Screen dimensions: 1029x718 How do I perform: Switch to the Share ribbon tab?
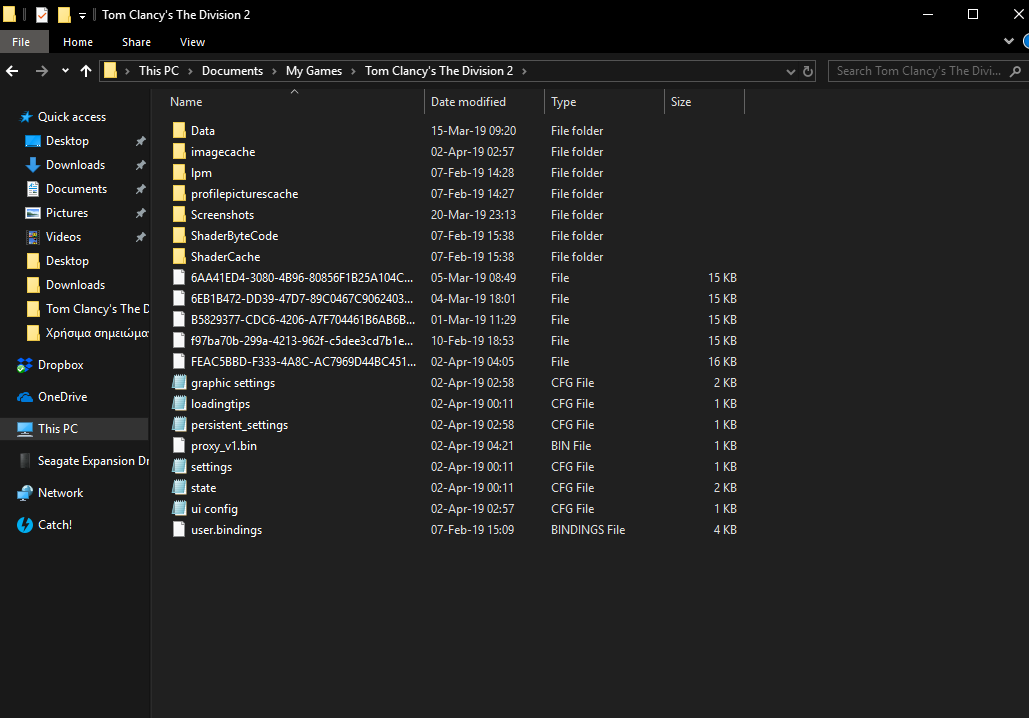[136, 42]
